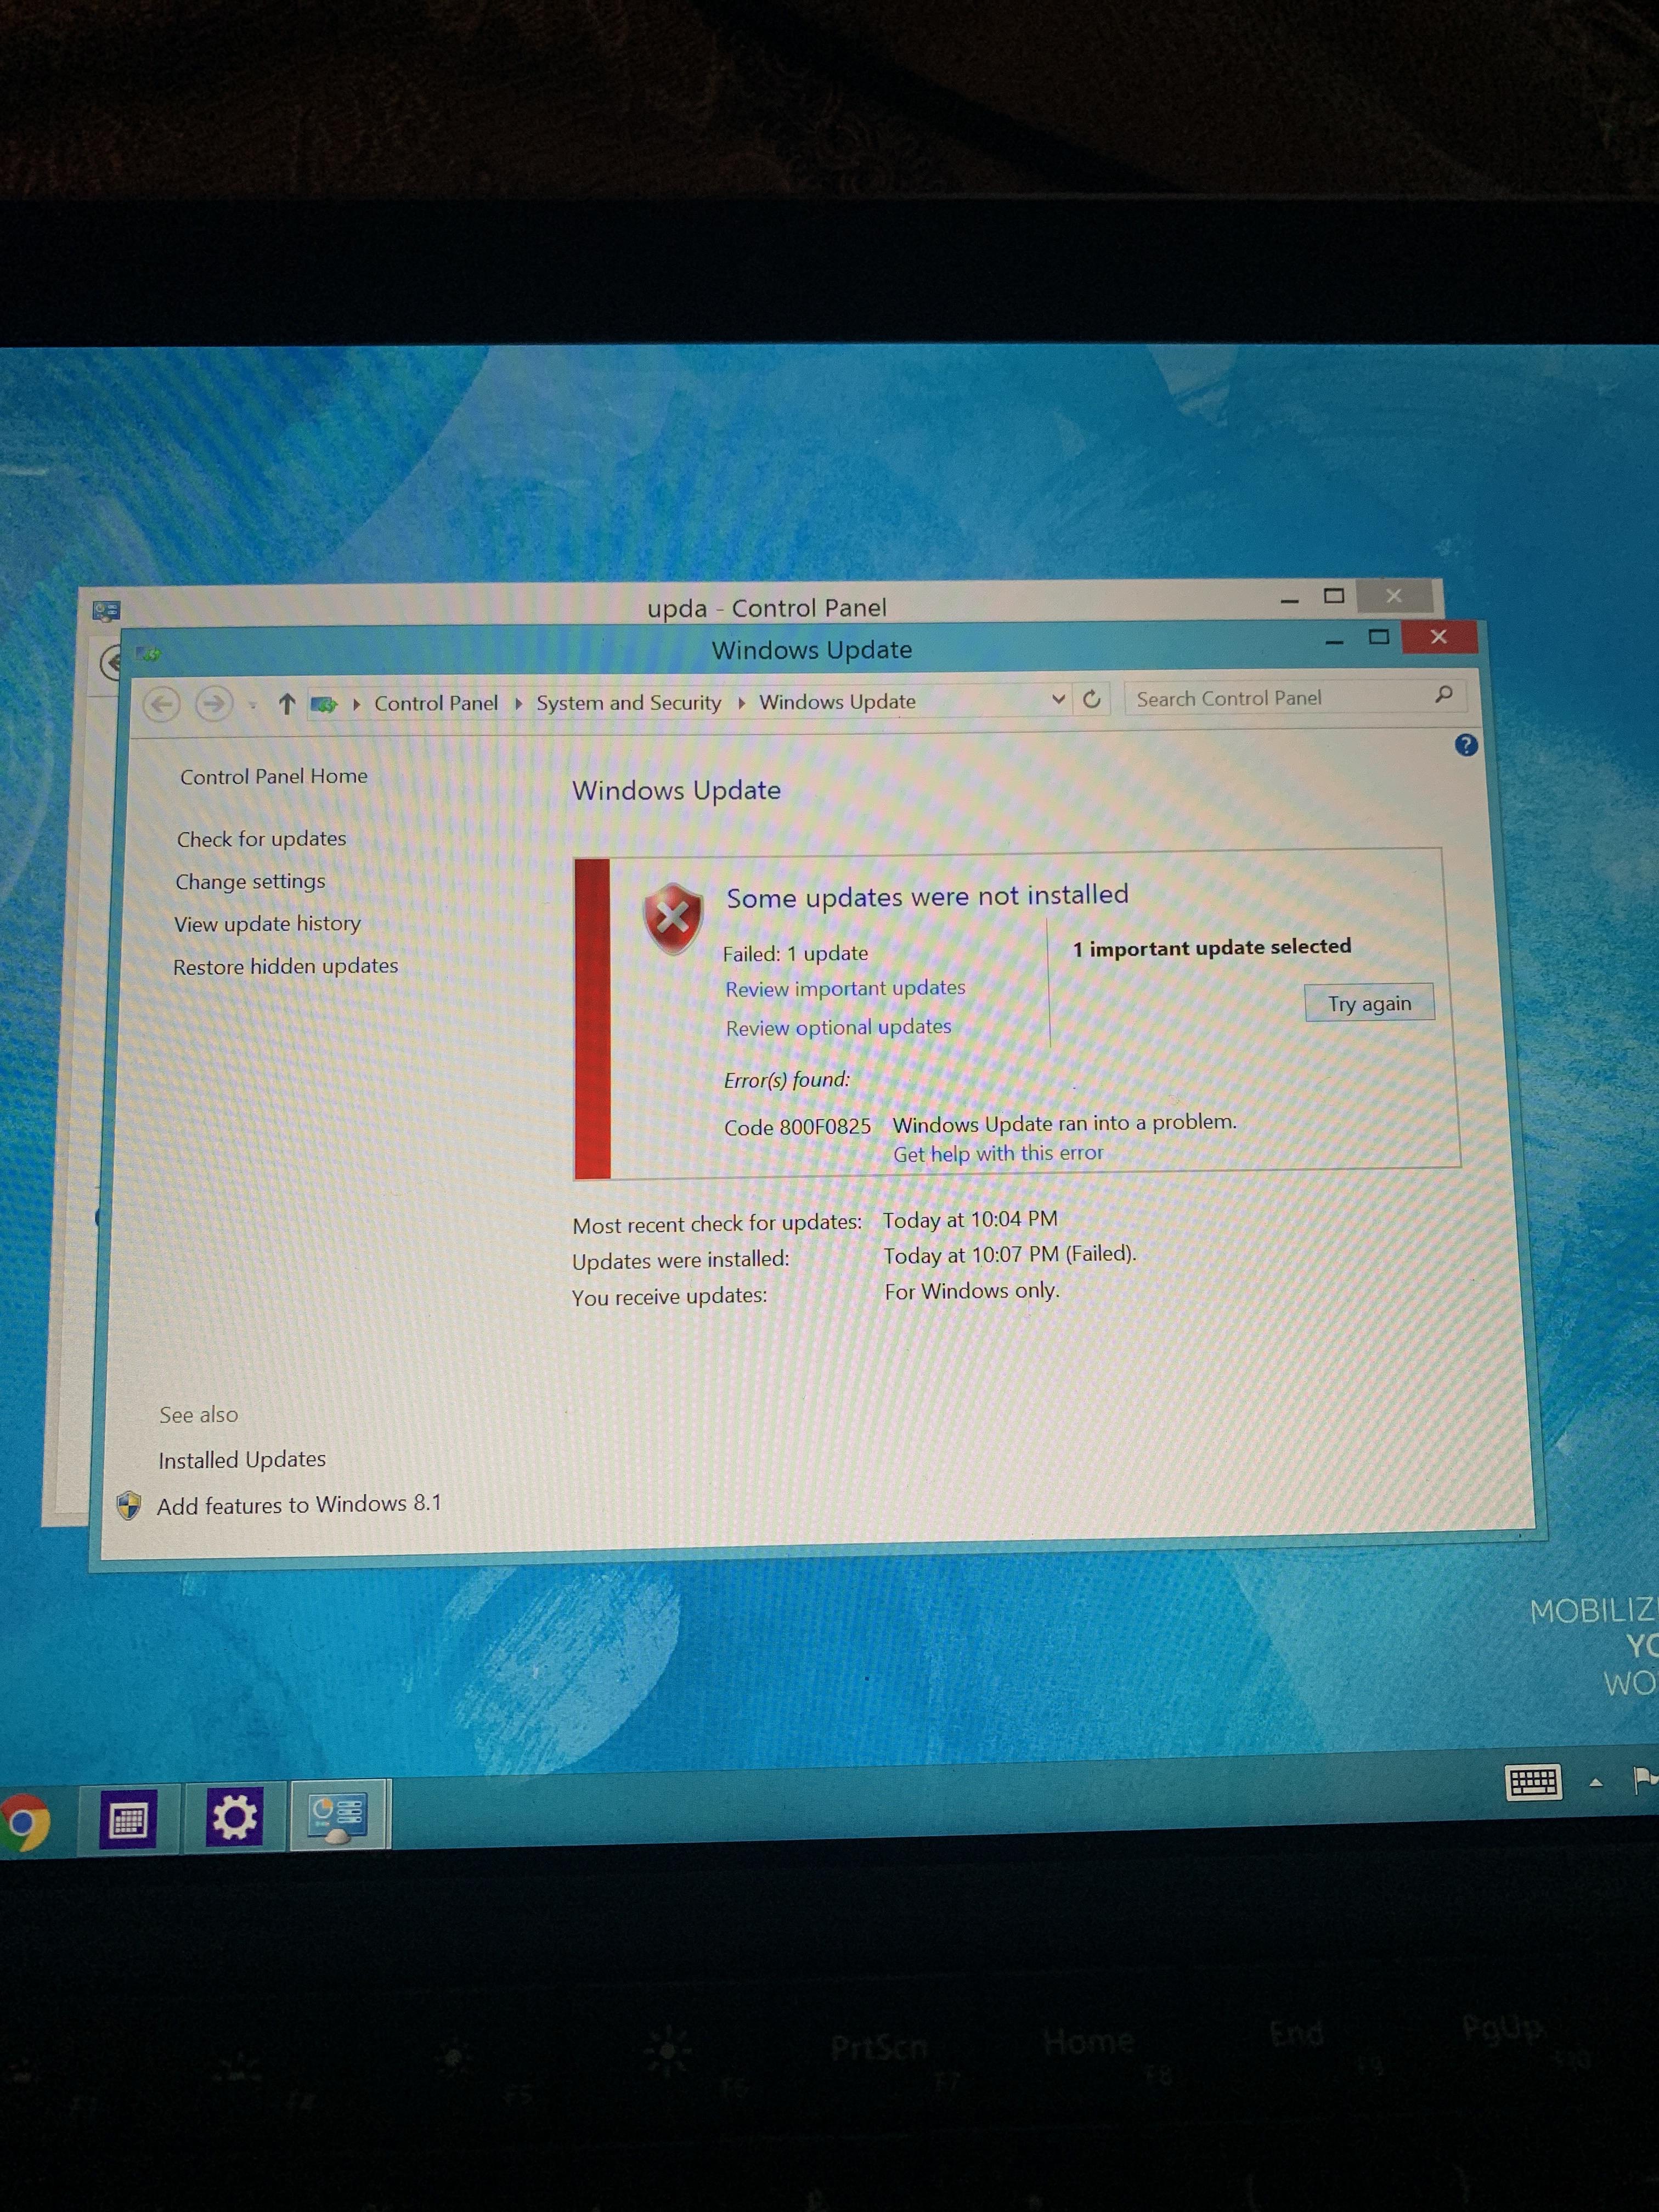The height and width of the screenshot is (2212, 1659).
Task: Select Control Panel in the breadcrumb
Action: click(436, 703)
